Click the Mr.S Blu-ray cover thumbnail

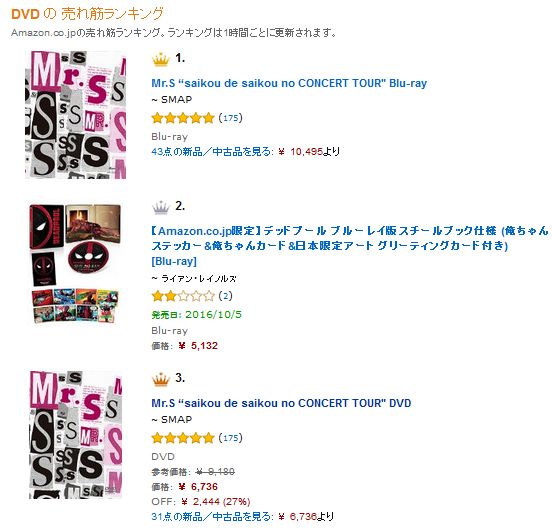pos(75,115)
